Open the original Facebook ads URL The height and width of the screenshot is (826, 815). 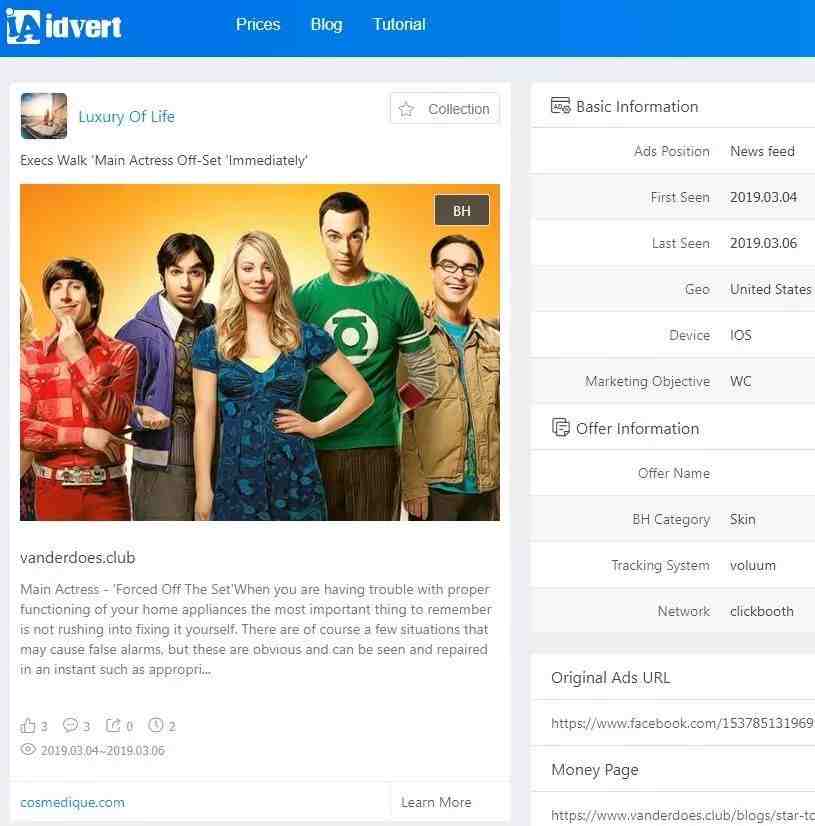tap(682, 723)
